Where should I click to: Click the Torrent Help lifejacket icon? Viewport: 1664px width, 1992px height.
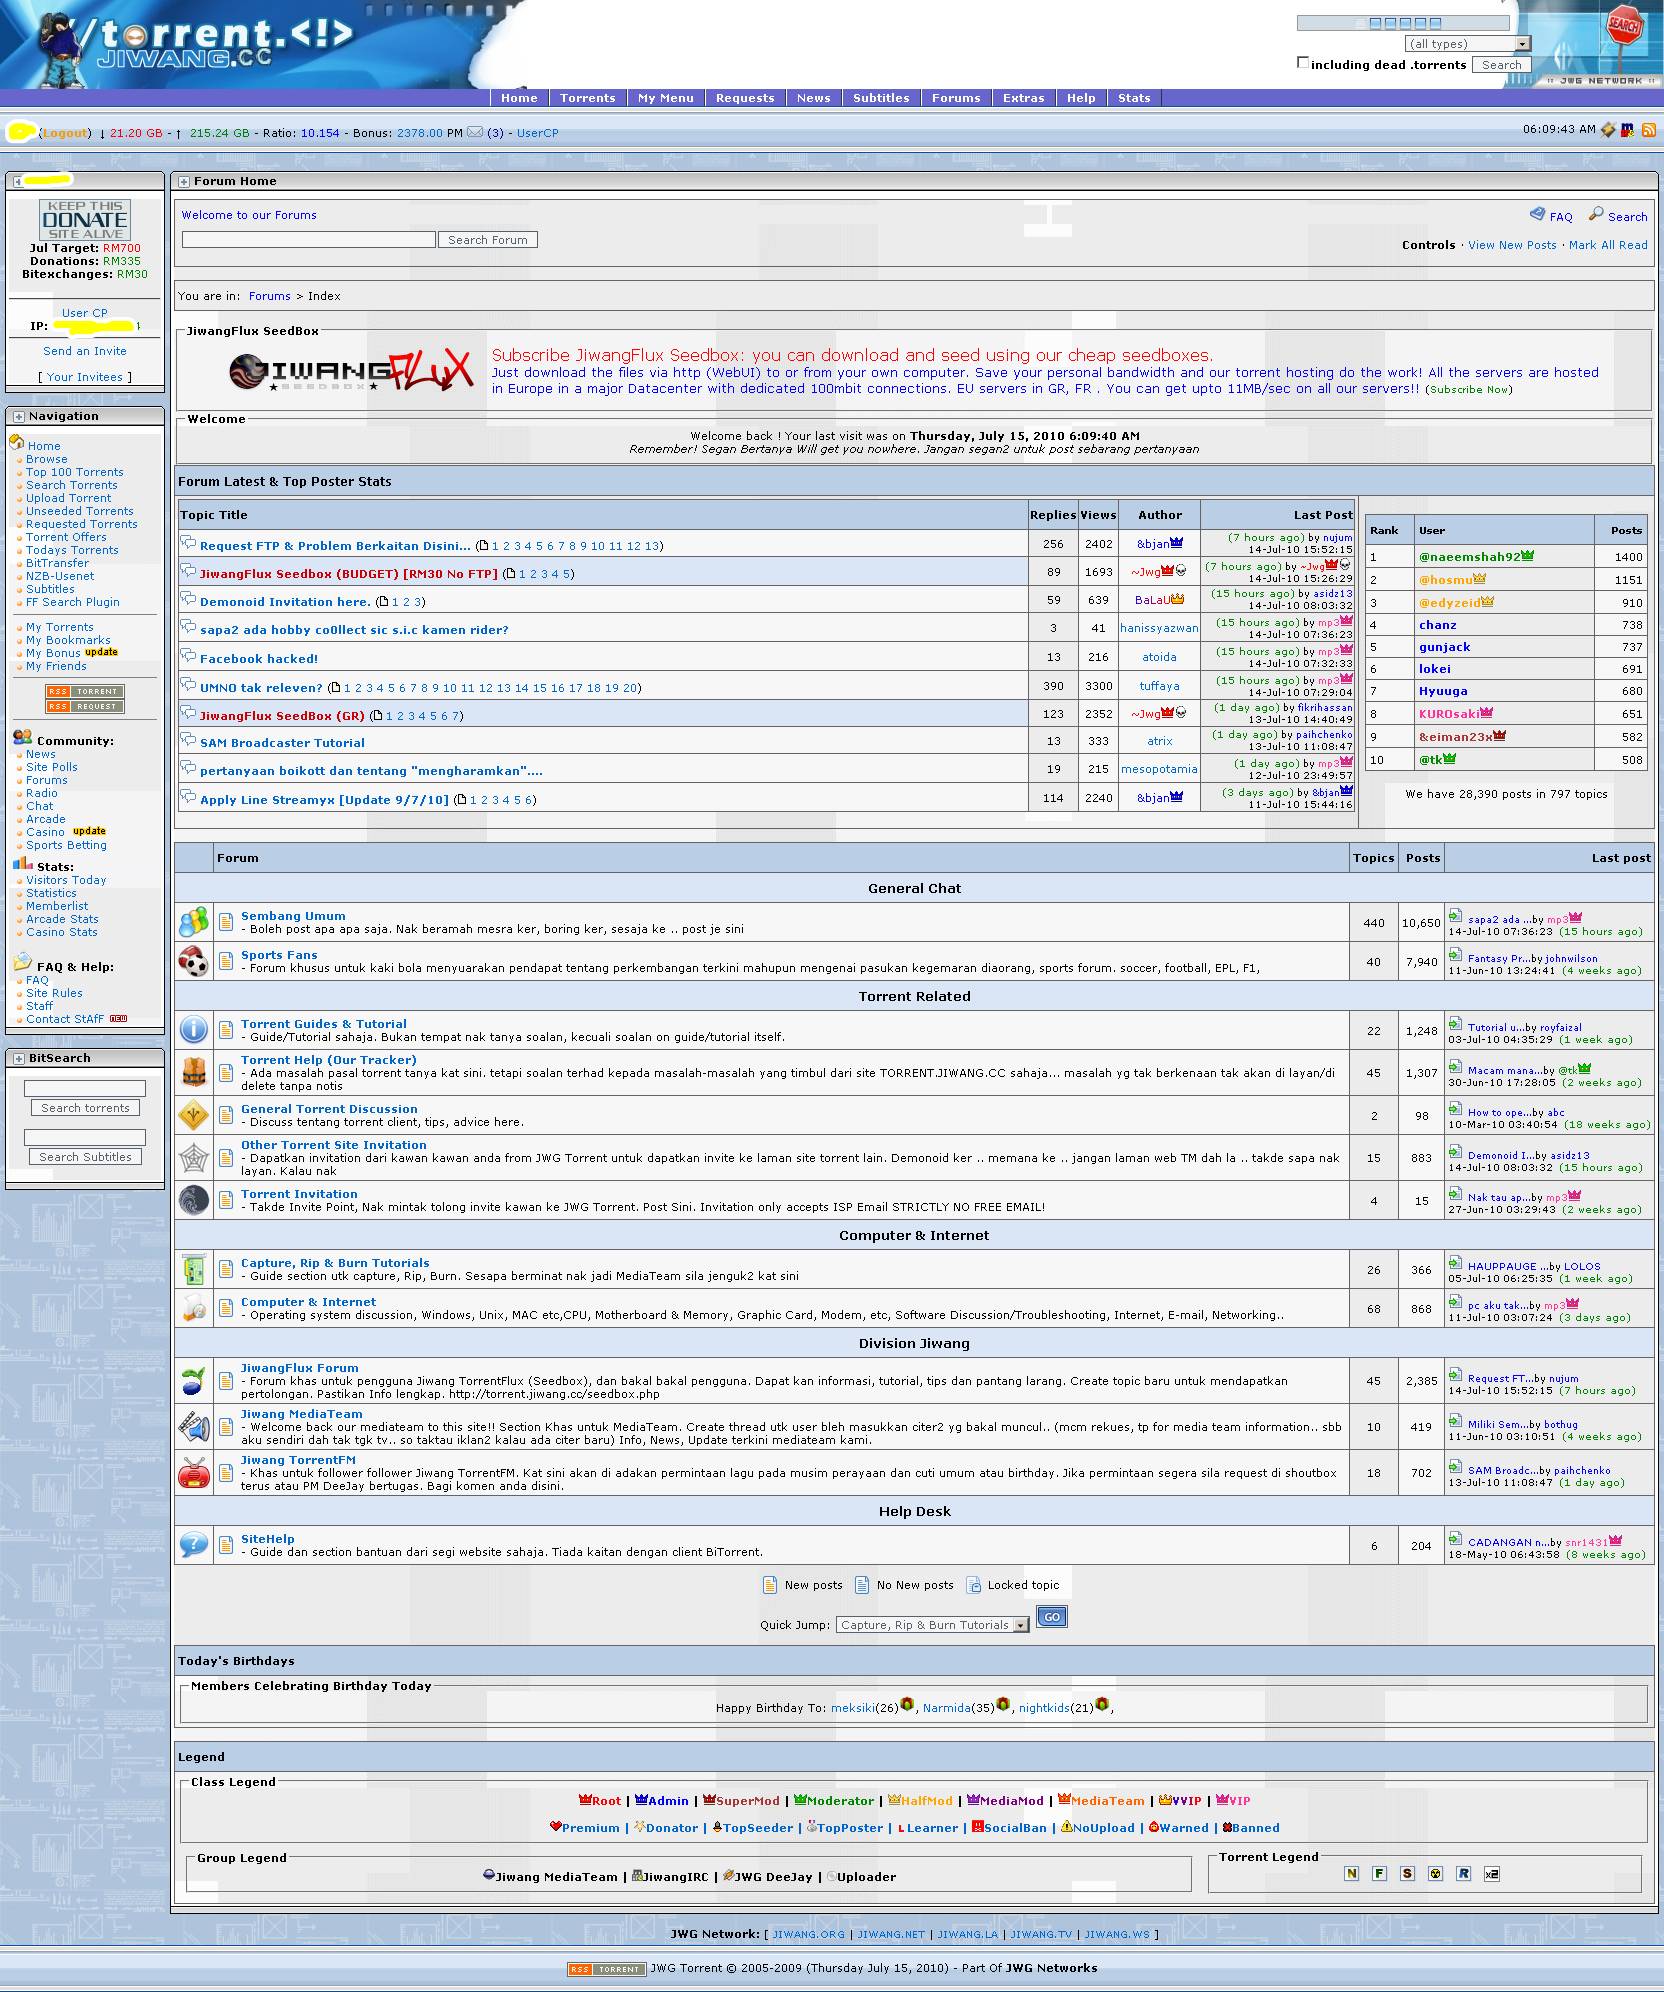point(194,1072)
